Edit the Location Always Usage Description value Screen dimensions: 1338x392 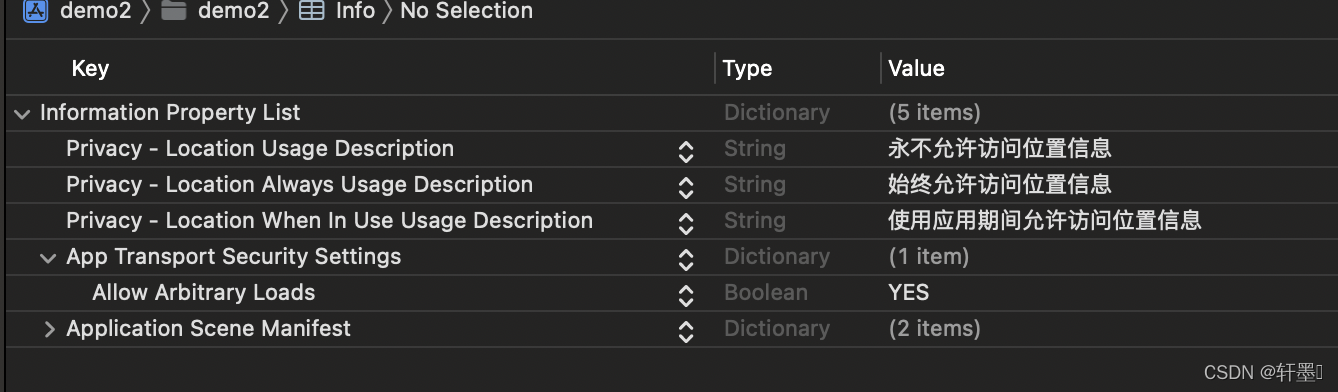(x=1000, y=185)
